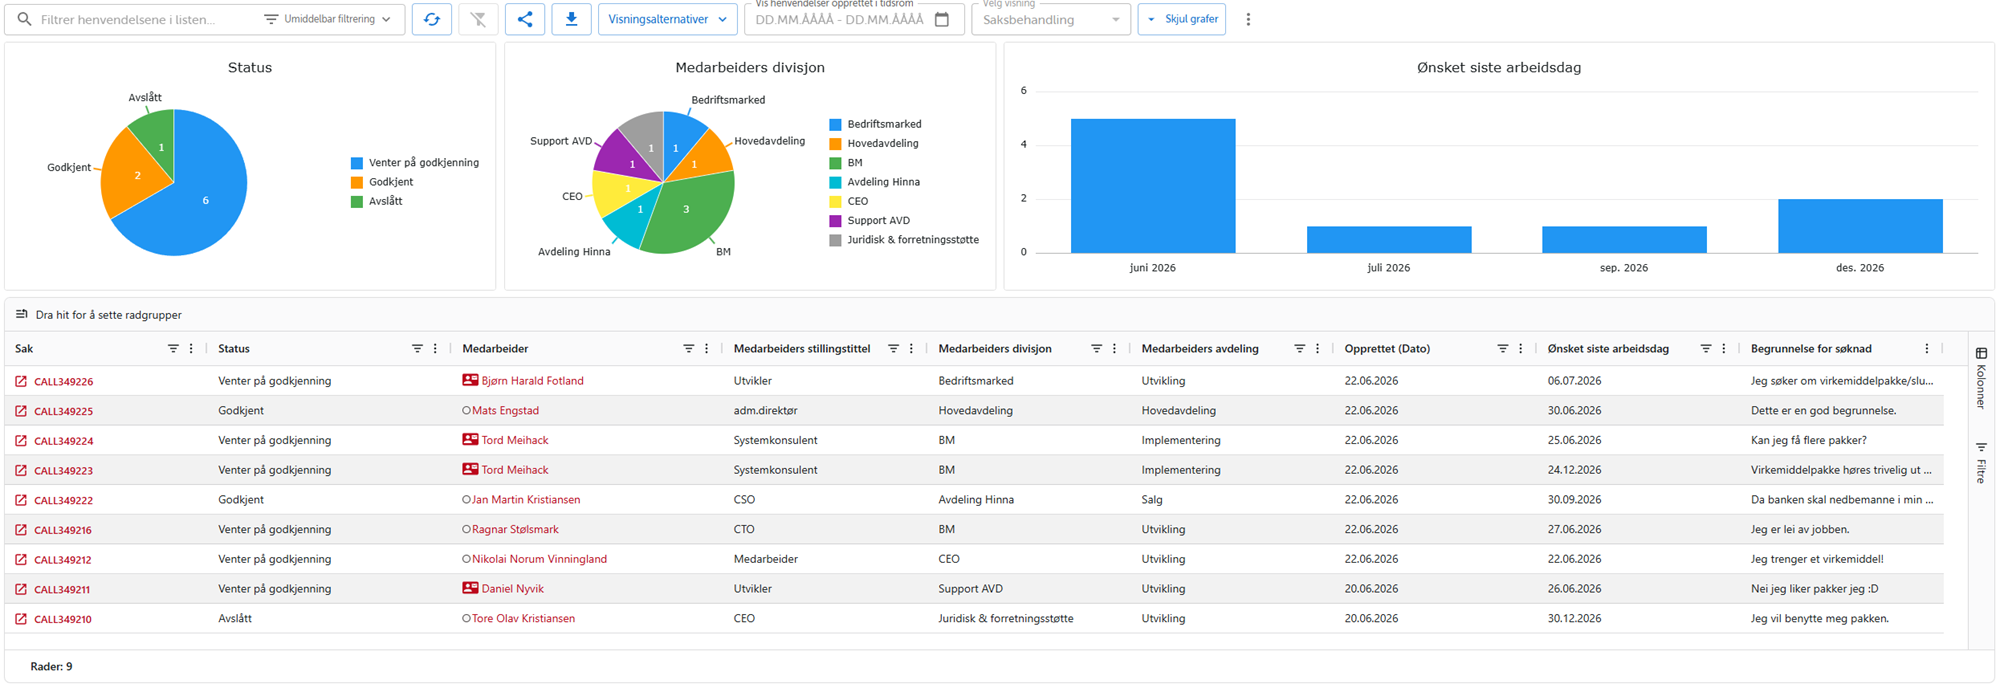Sort by Opprettet (Dato) column header
This screenshot has width=2000, height=684.
click(x=1387, y=349)
